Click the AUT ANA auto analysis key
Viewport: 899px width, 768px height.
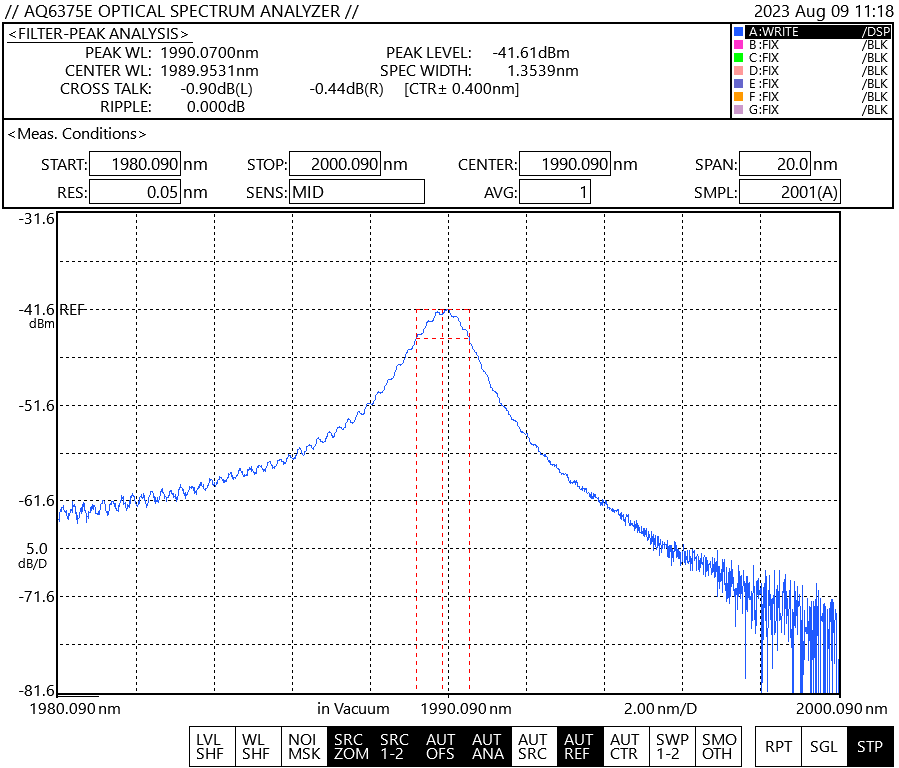487,746
